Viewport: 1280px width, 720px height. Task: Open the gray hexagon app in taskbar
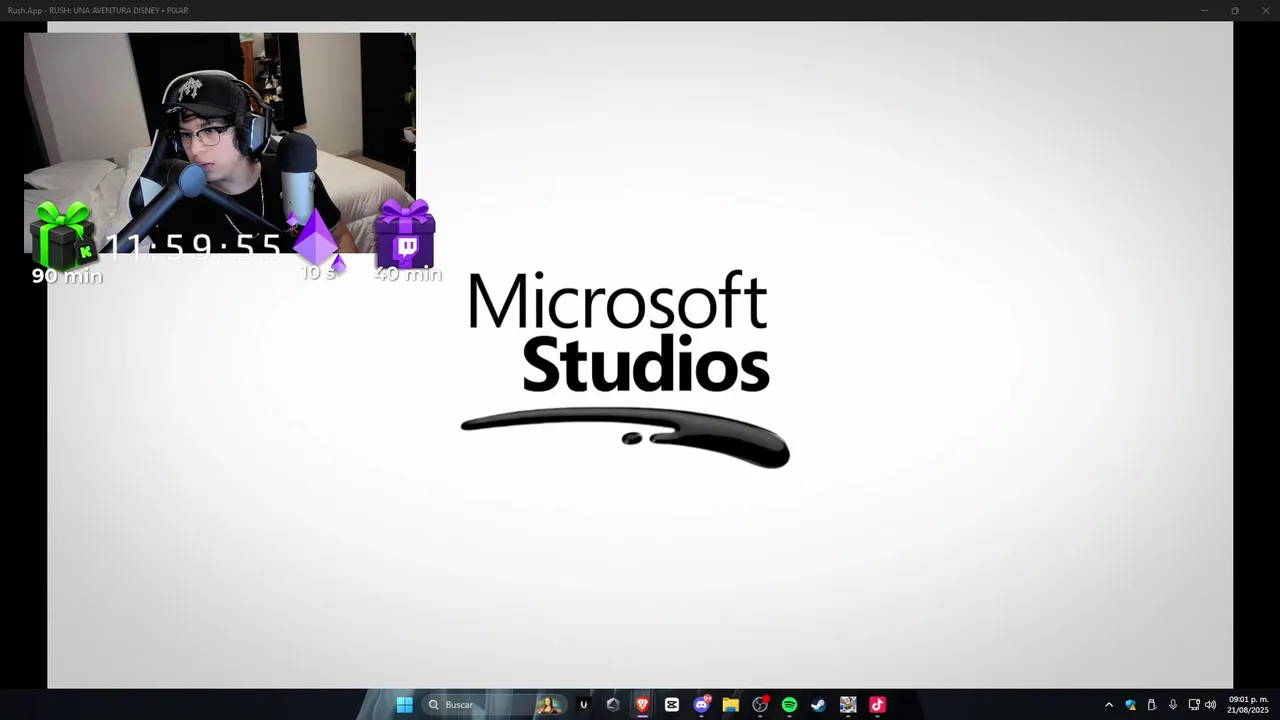pos(613,705)
